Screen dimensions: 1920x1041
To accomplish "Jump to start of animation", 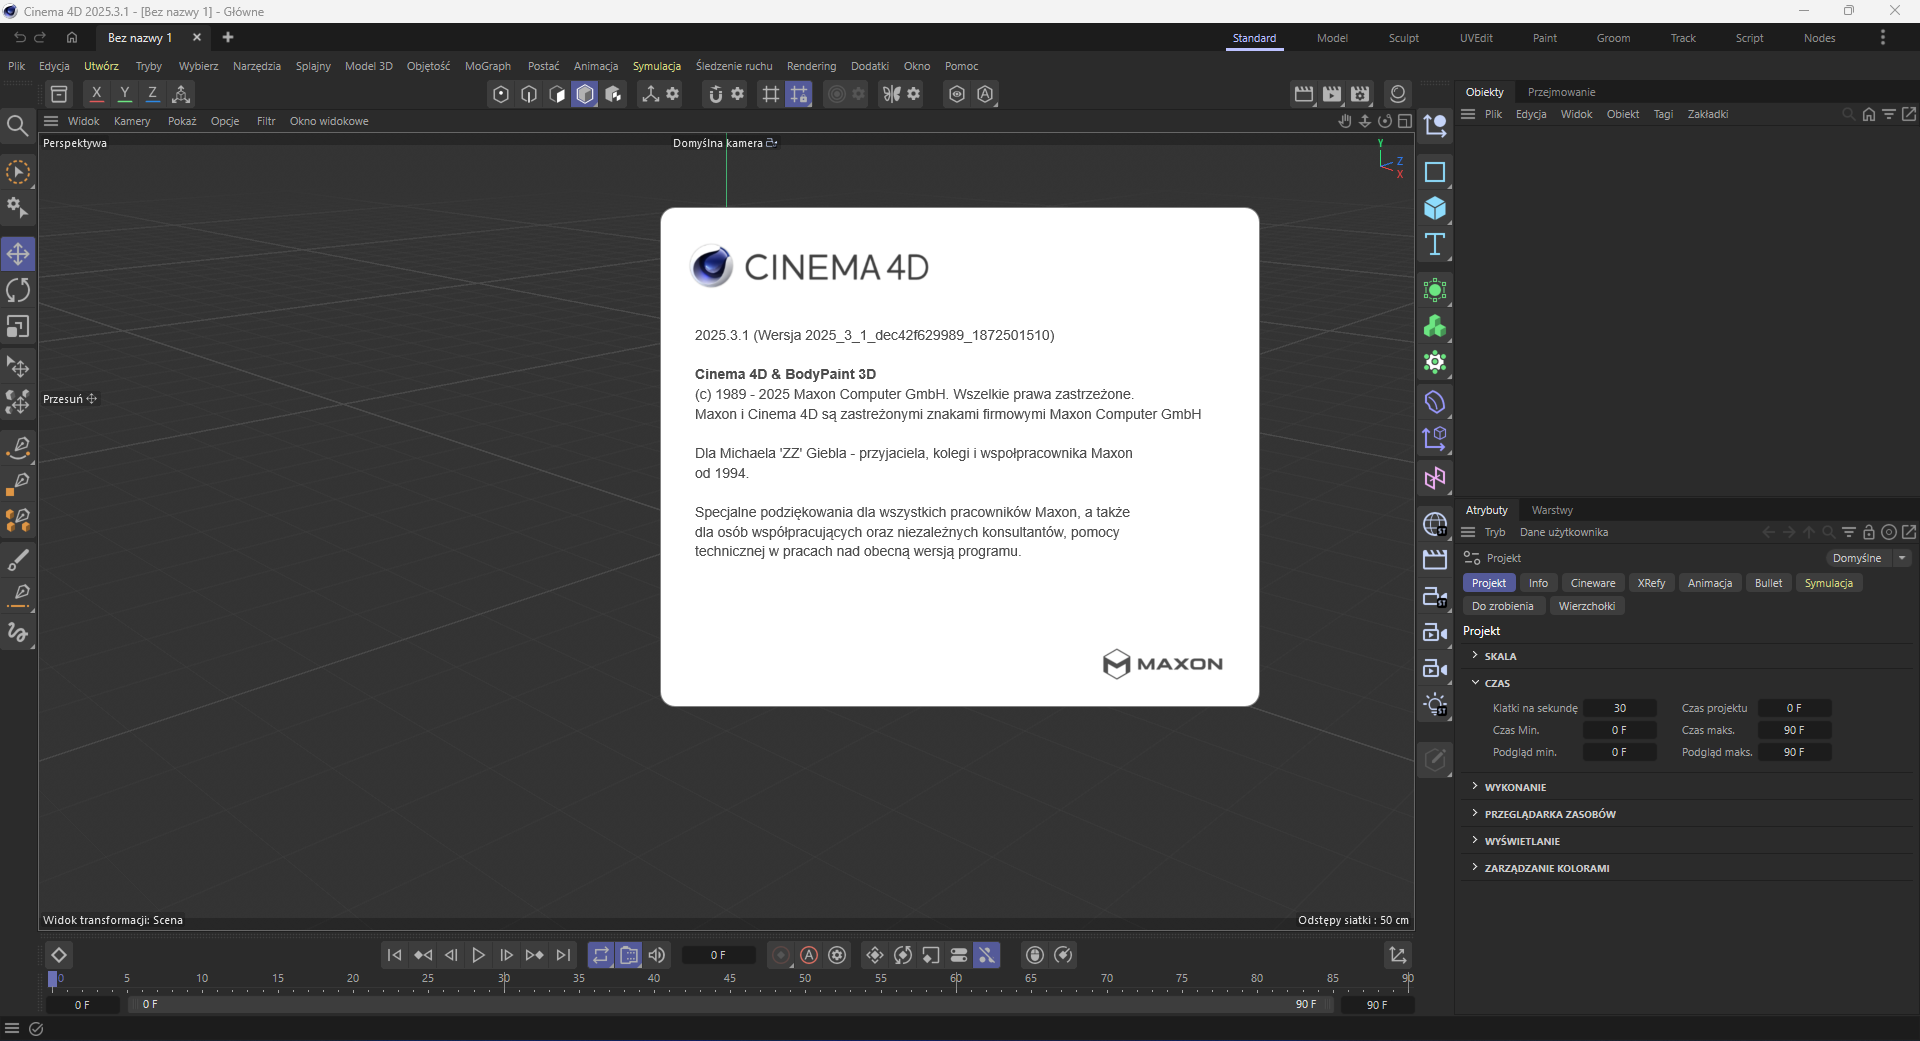I will pyautogui.click(x=394, y=955).
